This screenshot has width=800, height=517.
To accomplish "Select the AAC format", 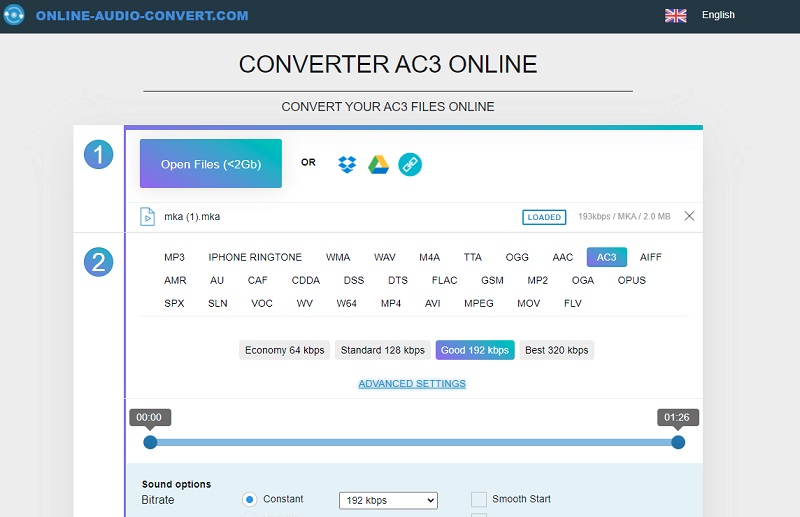I will pos(563,257).
